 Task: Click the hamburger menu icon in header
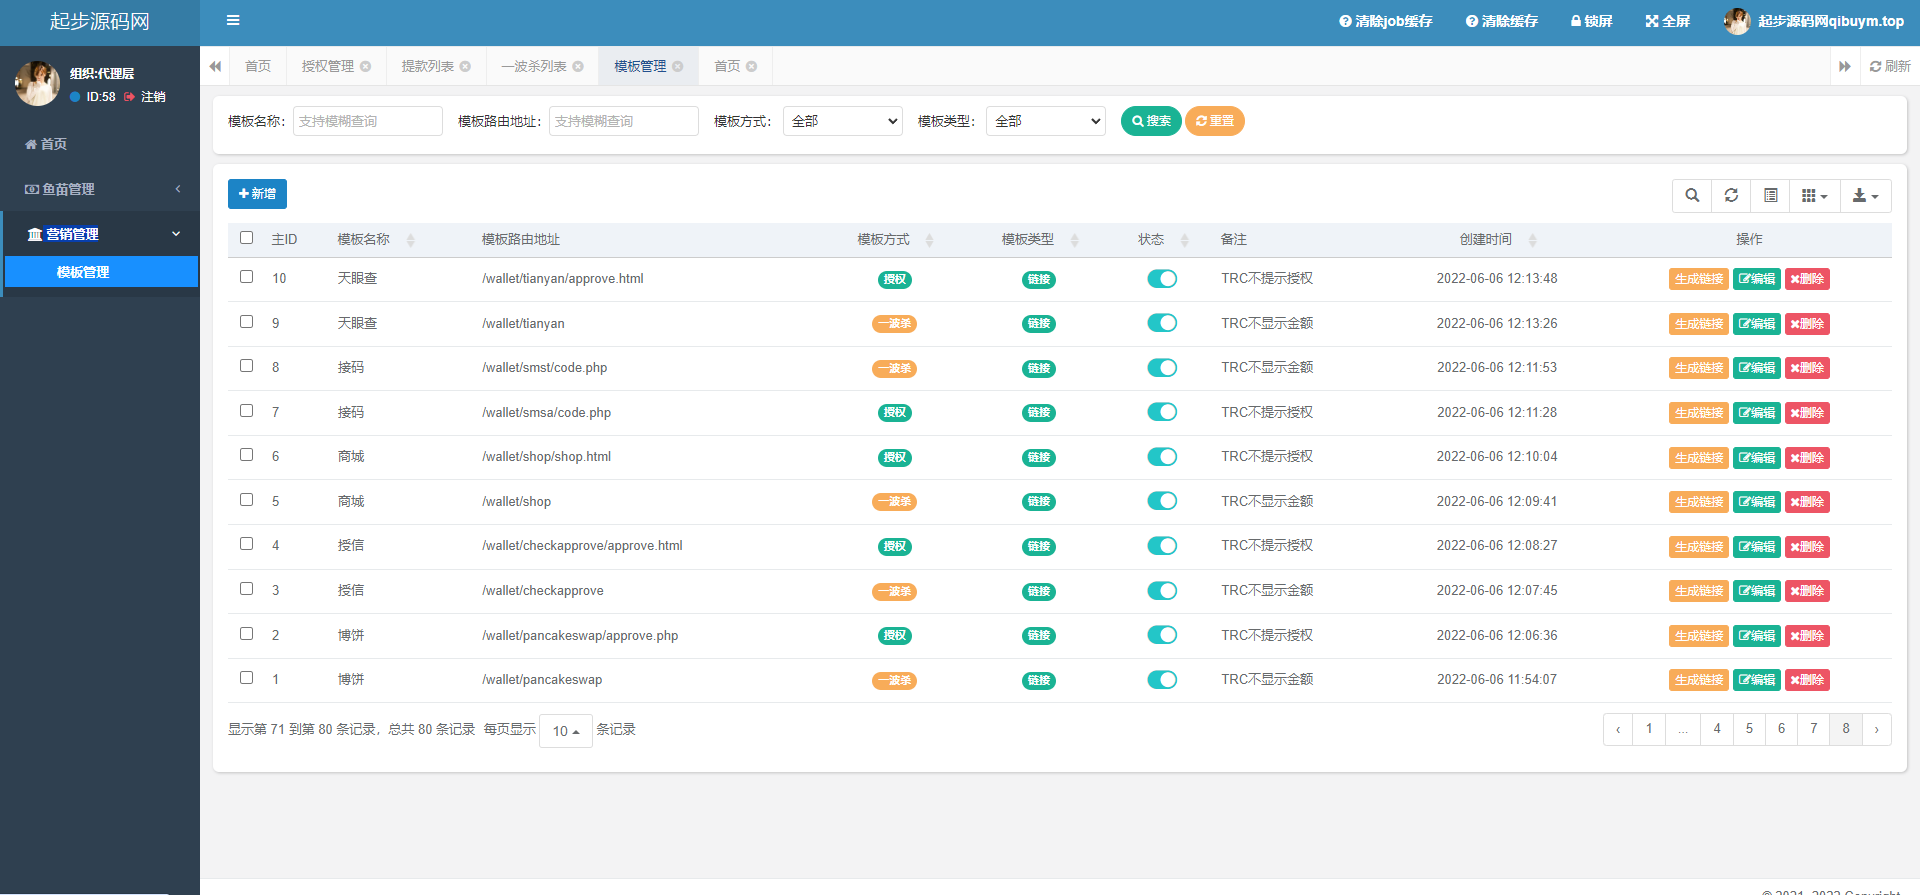point(233,20)
